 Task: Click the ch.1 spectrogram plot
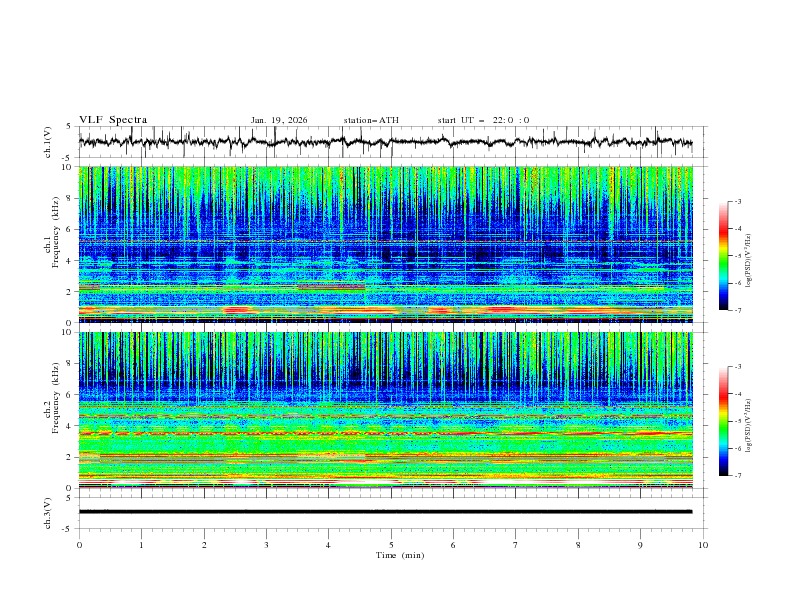pos(386,244)
